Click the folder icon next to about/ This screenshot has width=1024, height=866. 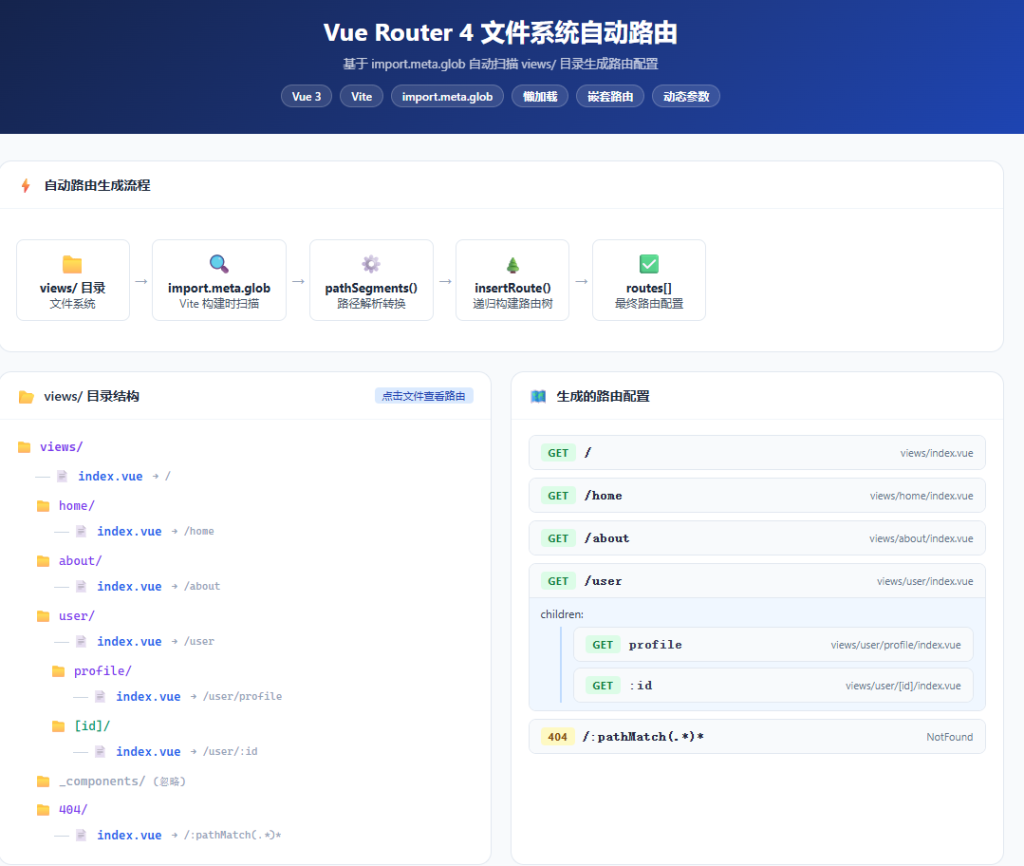(x=43, y=561)
